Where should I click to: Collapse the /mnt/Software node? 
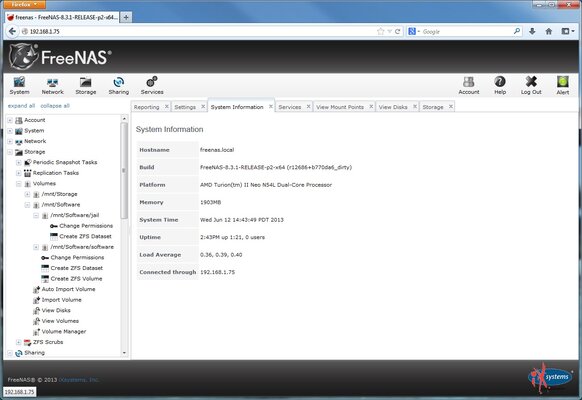coord(27,205)
